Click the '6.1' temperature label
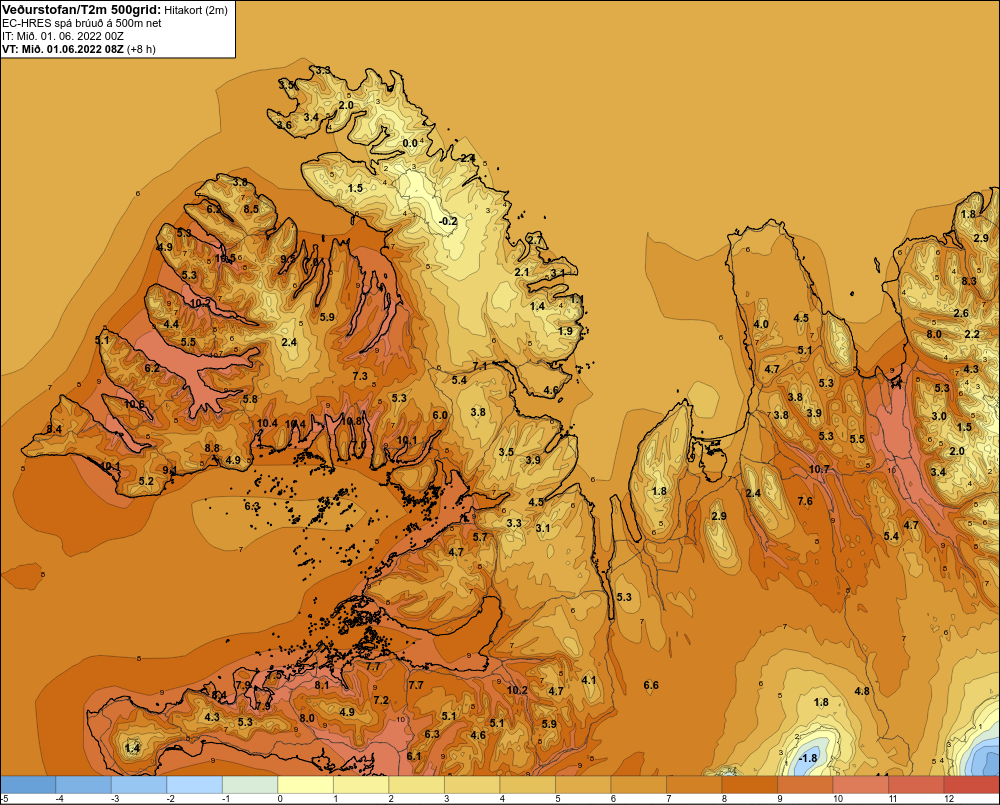This screenshot has width=1000, height=805. pyautogui.click(x=414, y=756)
